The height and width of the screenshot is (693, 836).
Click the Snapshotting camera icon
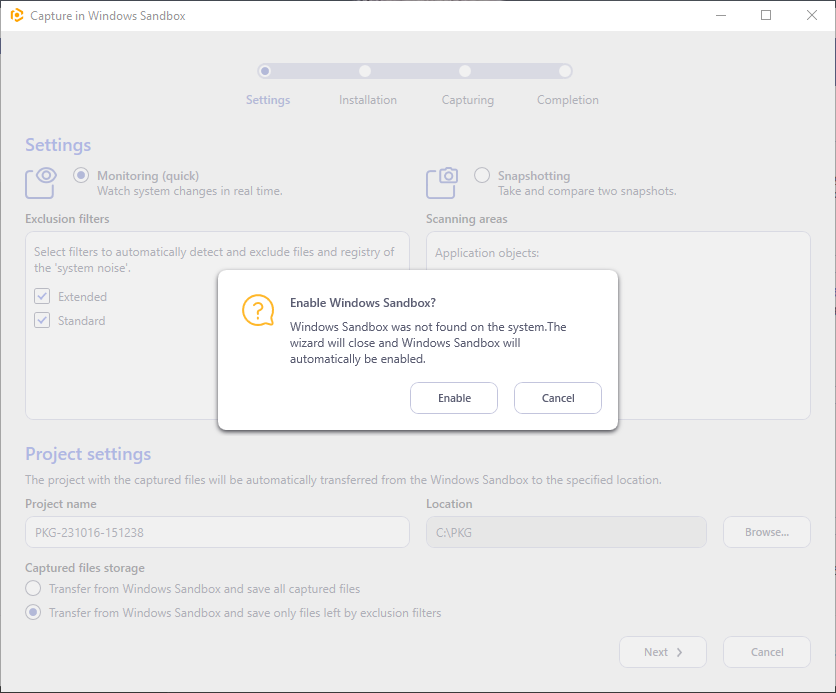tap(442, 183)
